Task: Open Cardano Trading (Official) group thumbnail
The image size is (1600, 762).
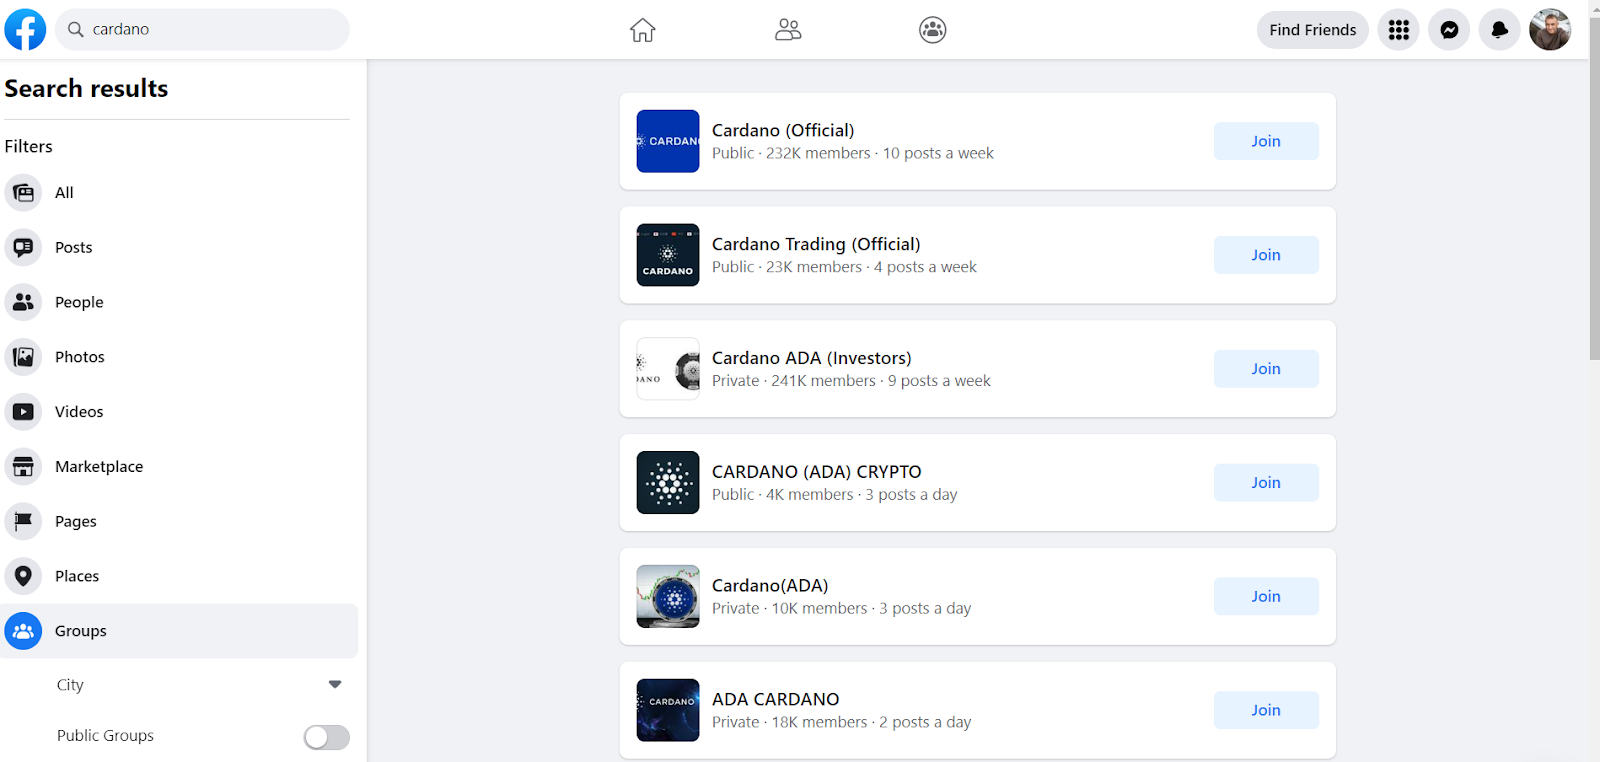Action: (668, 255)
